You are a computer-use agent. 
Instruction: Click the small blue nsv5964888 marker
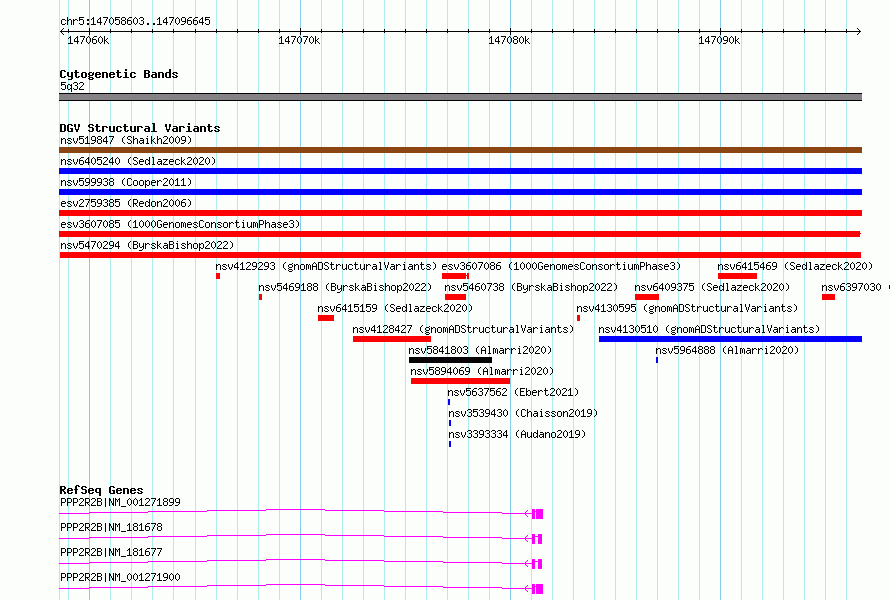(657, 360)
